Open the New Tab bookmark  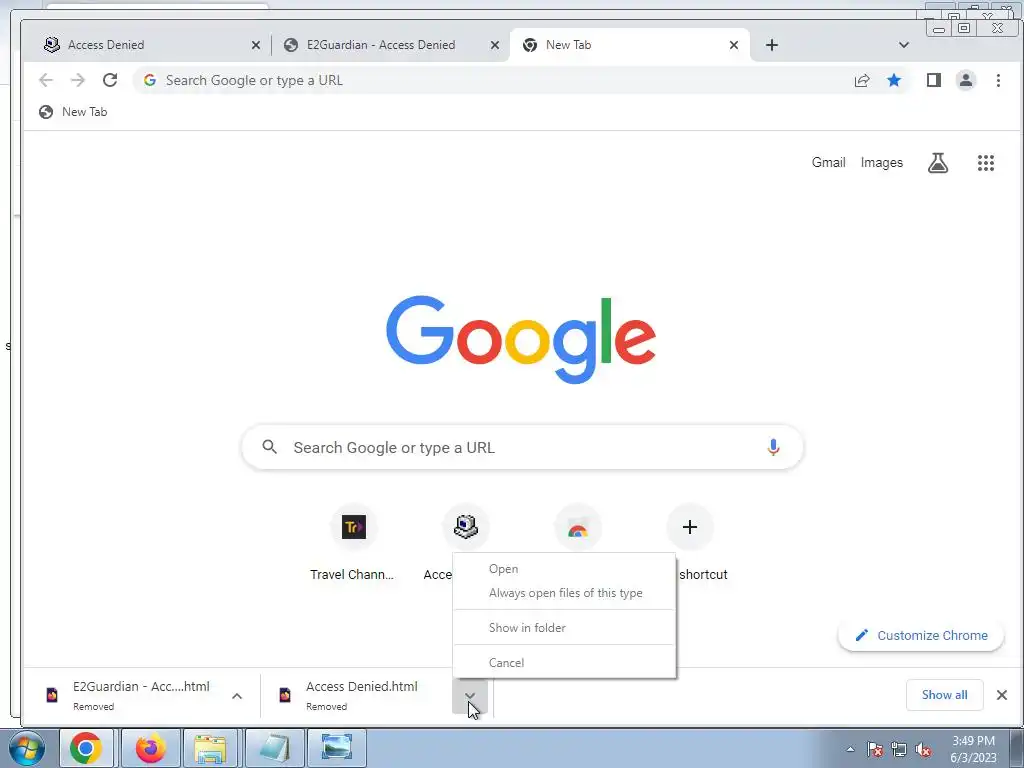point(72,112)
